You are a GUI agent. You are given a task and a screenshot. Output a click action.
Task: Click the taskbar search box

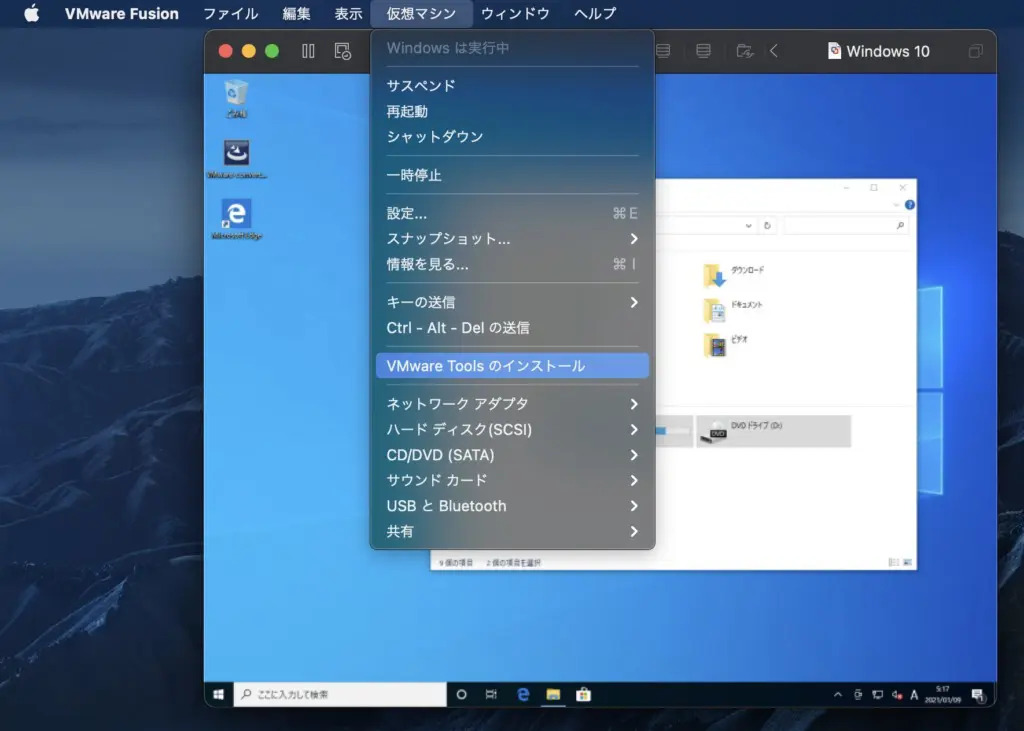coord(340,694)
